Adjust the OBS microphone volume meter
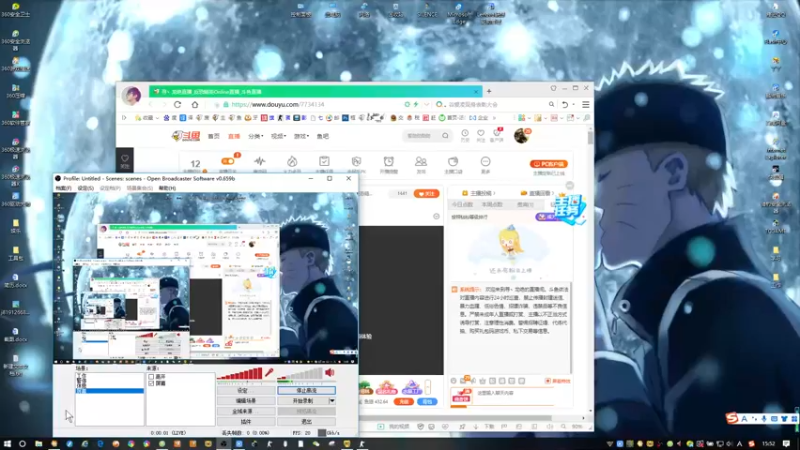Screen dimensions: 800x450 [x=239, y=374]
